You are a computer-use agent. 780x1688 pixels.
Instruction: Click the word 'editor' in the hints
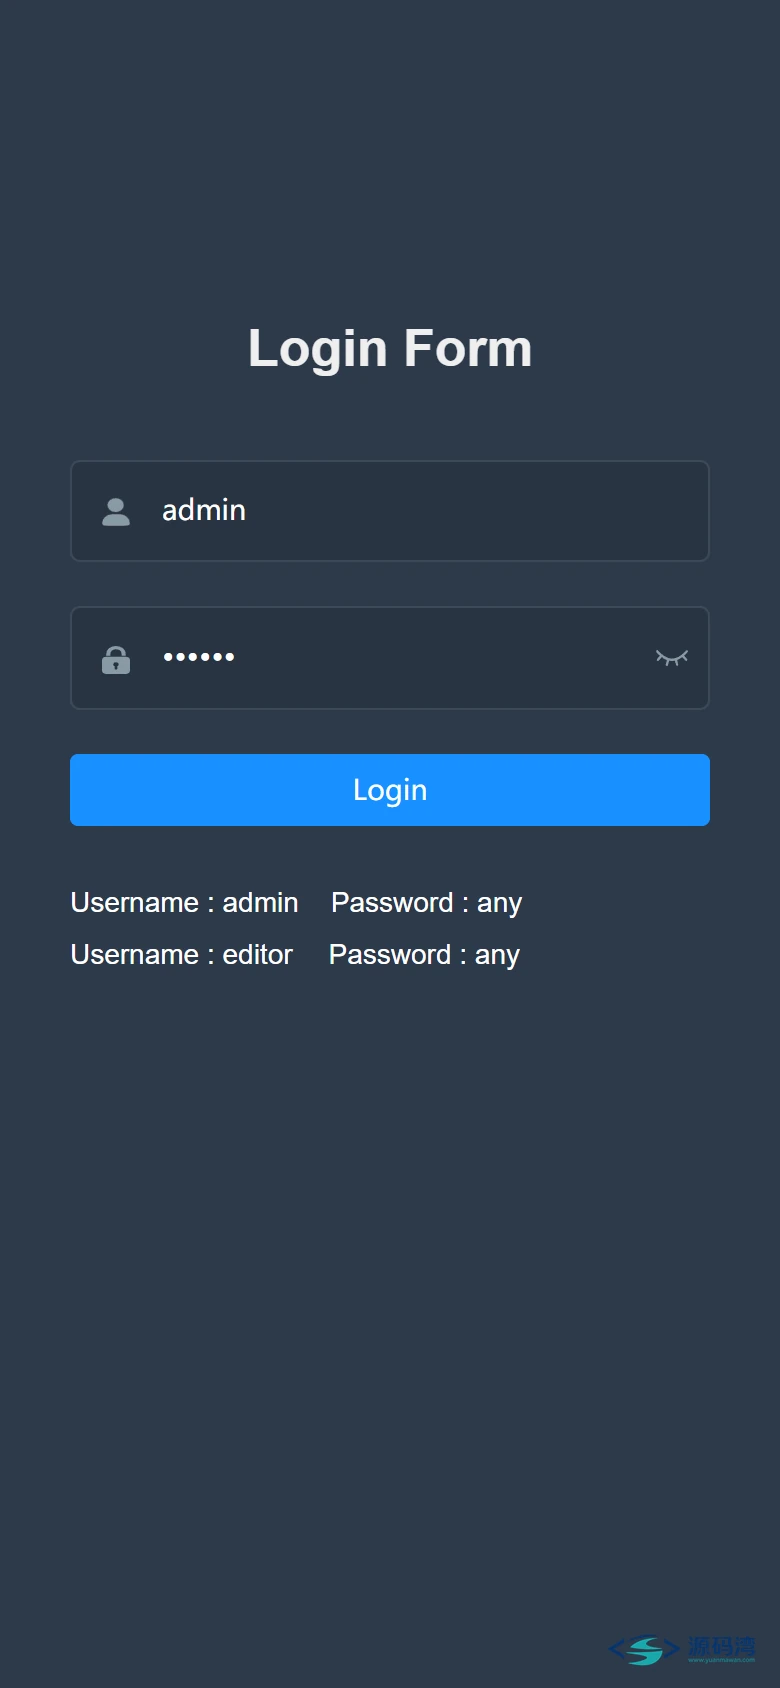pyautogui.click(x=258, y=954)
